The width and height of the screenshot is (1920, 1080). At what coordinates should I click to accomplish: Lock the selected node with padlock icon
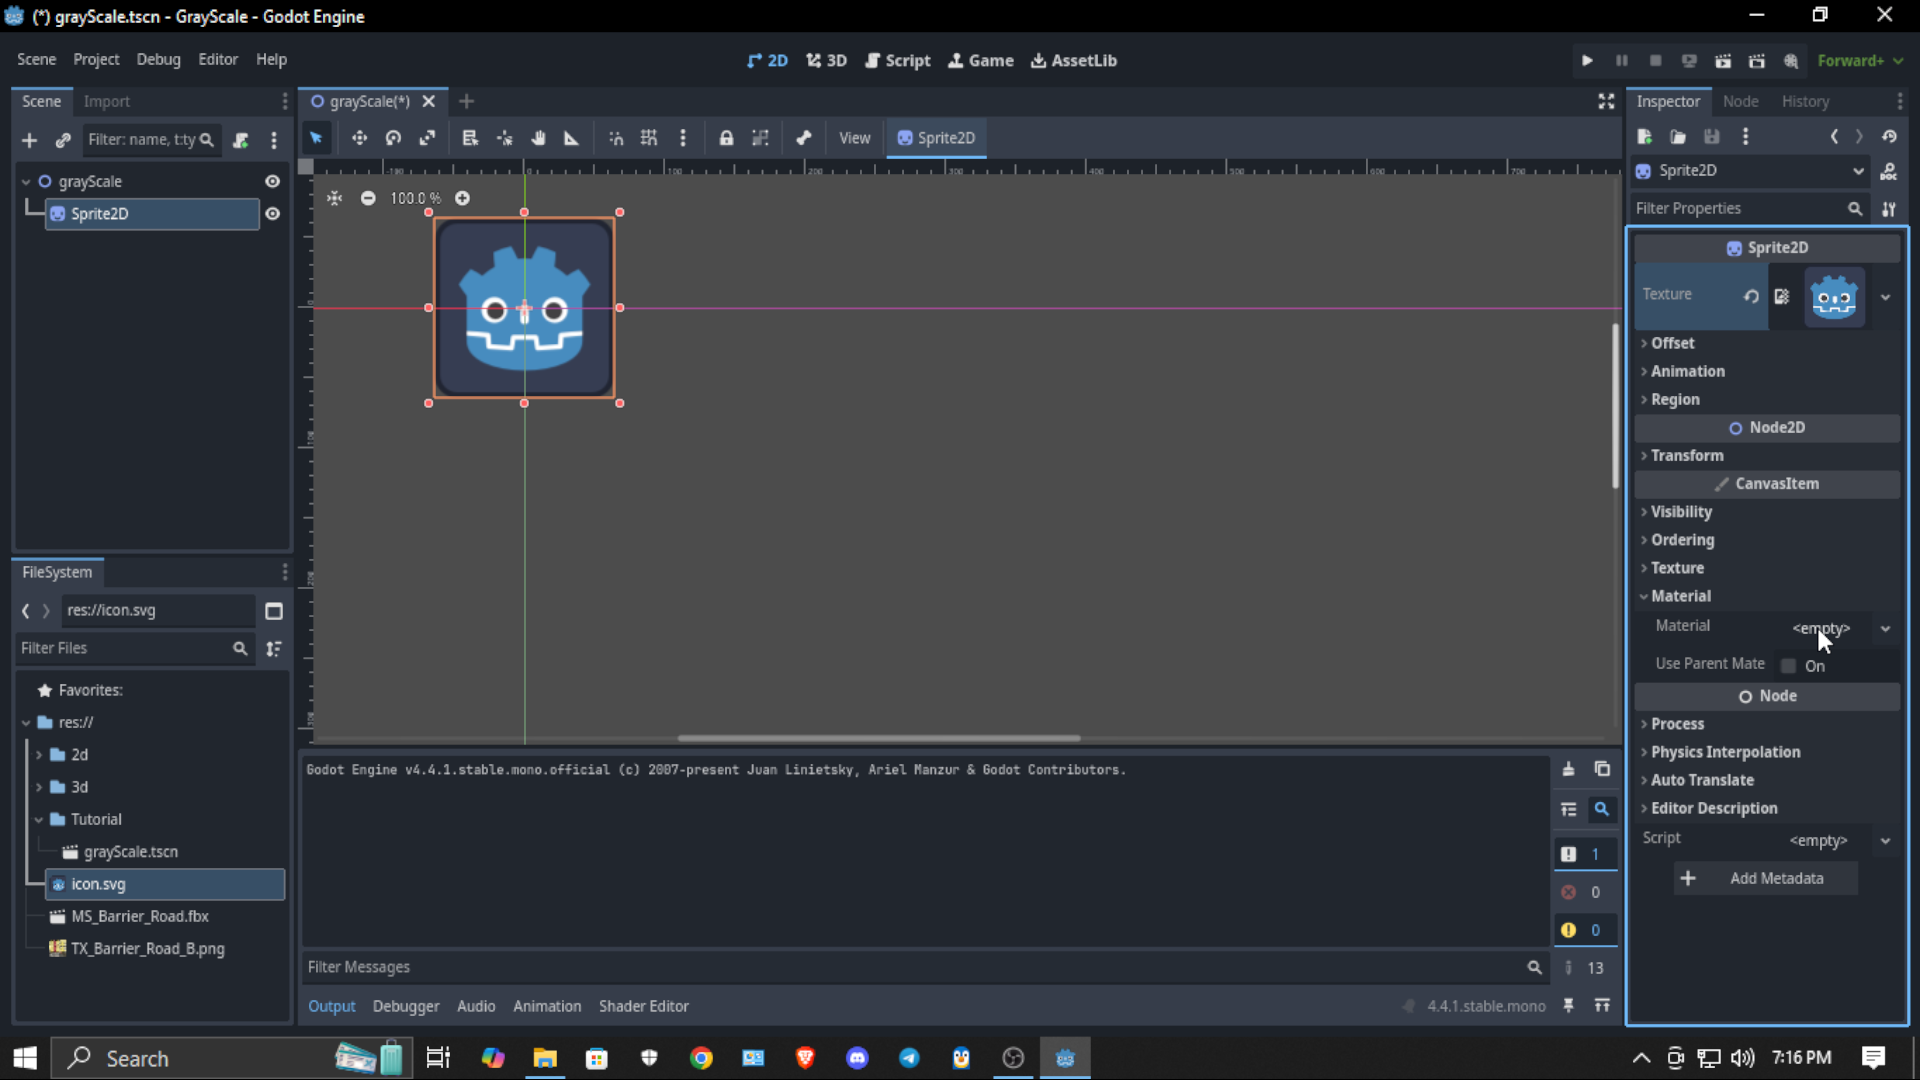[x=726, y=138]
